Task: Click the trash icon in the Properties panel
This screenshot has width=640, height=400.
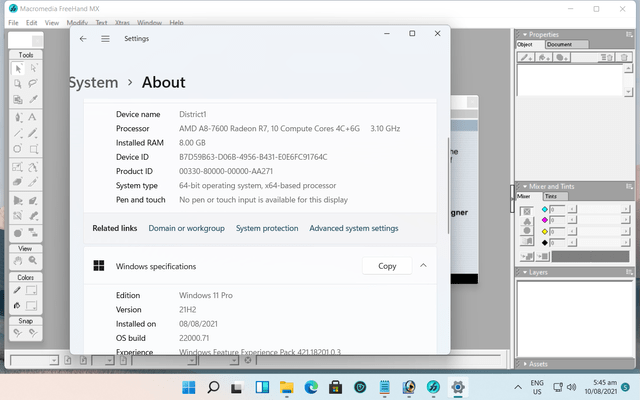Action: pos(624,58)
